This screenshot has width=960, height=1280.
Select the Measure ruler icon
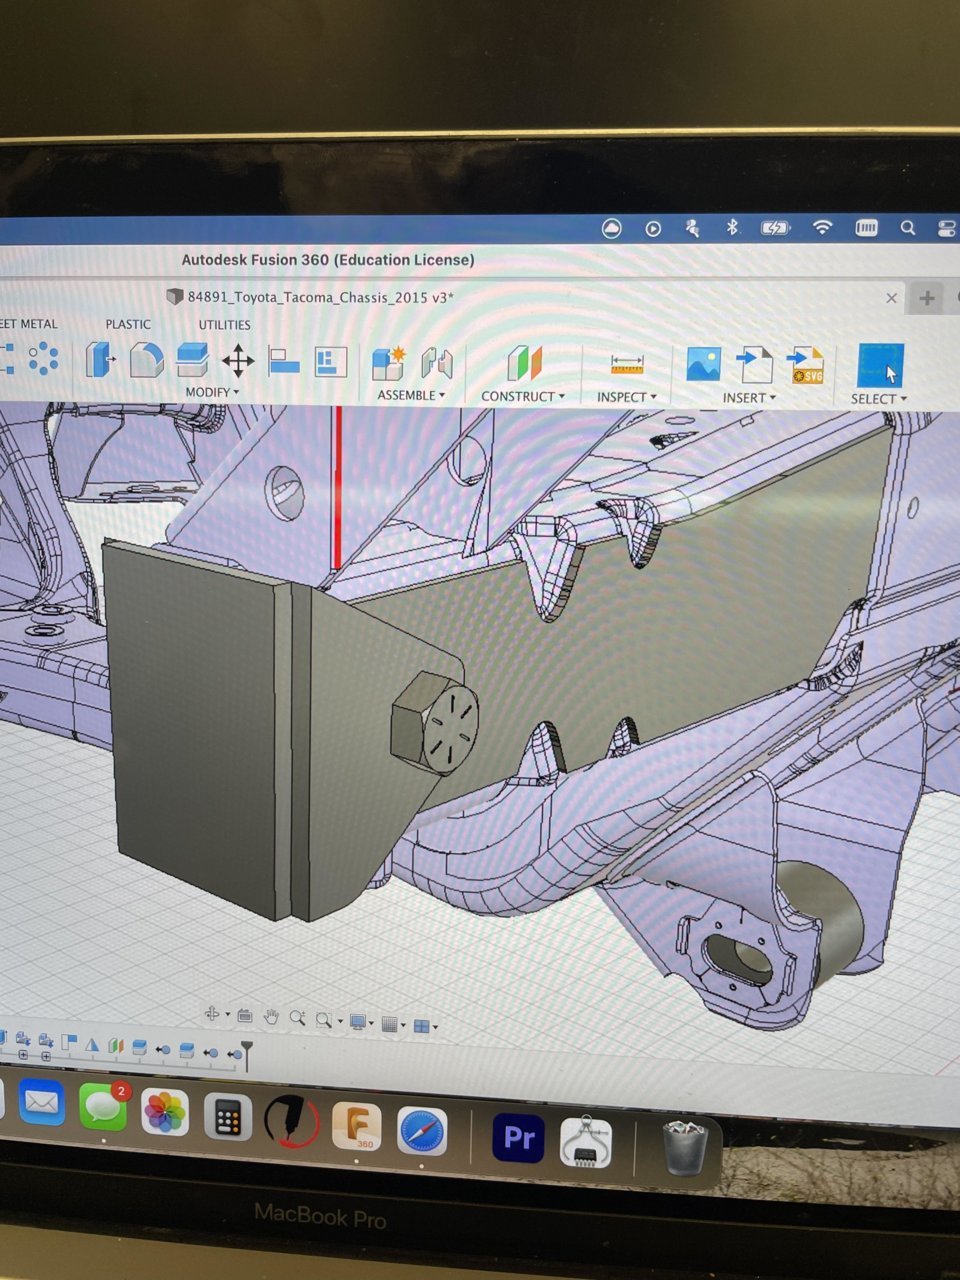(x=626, y=365)
